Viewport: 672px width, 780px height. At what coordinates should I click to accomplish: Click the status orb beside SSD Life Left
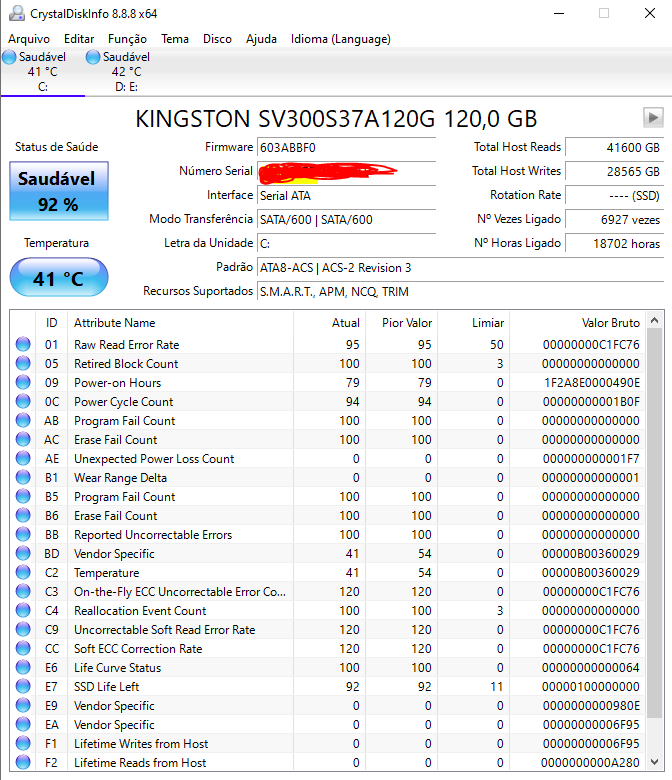(x=23, y=687)
